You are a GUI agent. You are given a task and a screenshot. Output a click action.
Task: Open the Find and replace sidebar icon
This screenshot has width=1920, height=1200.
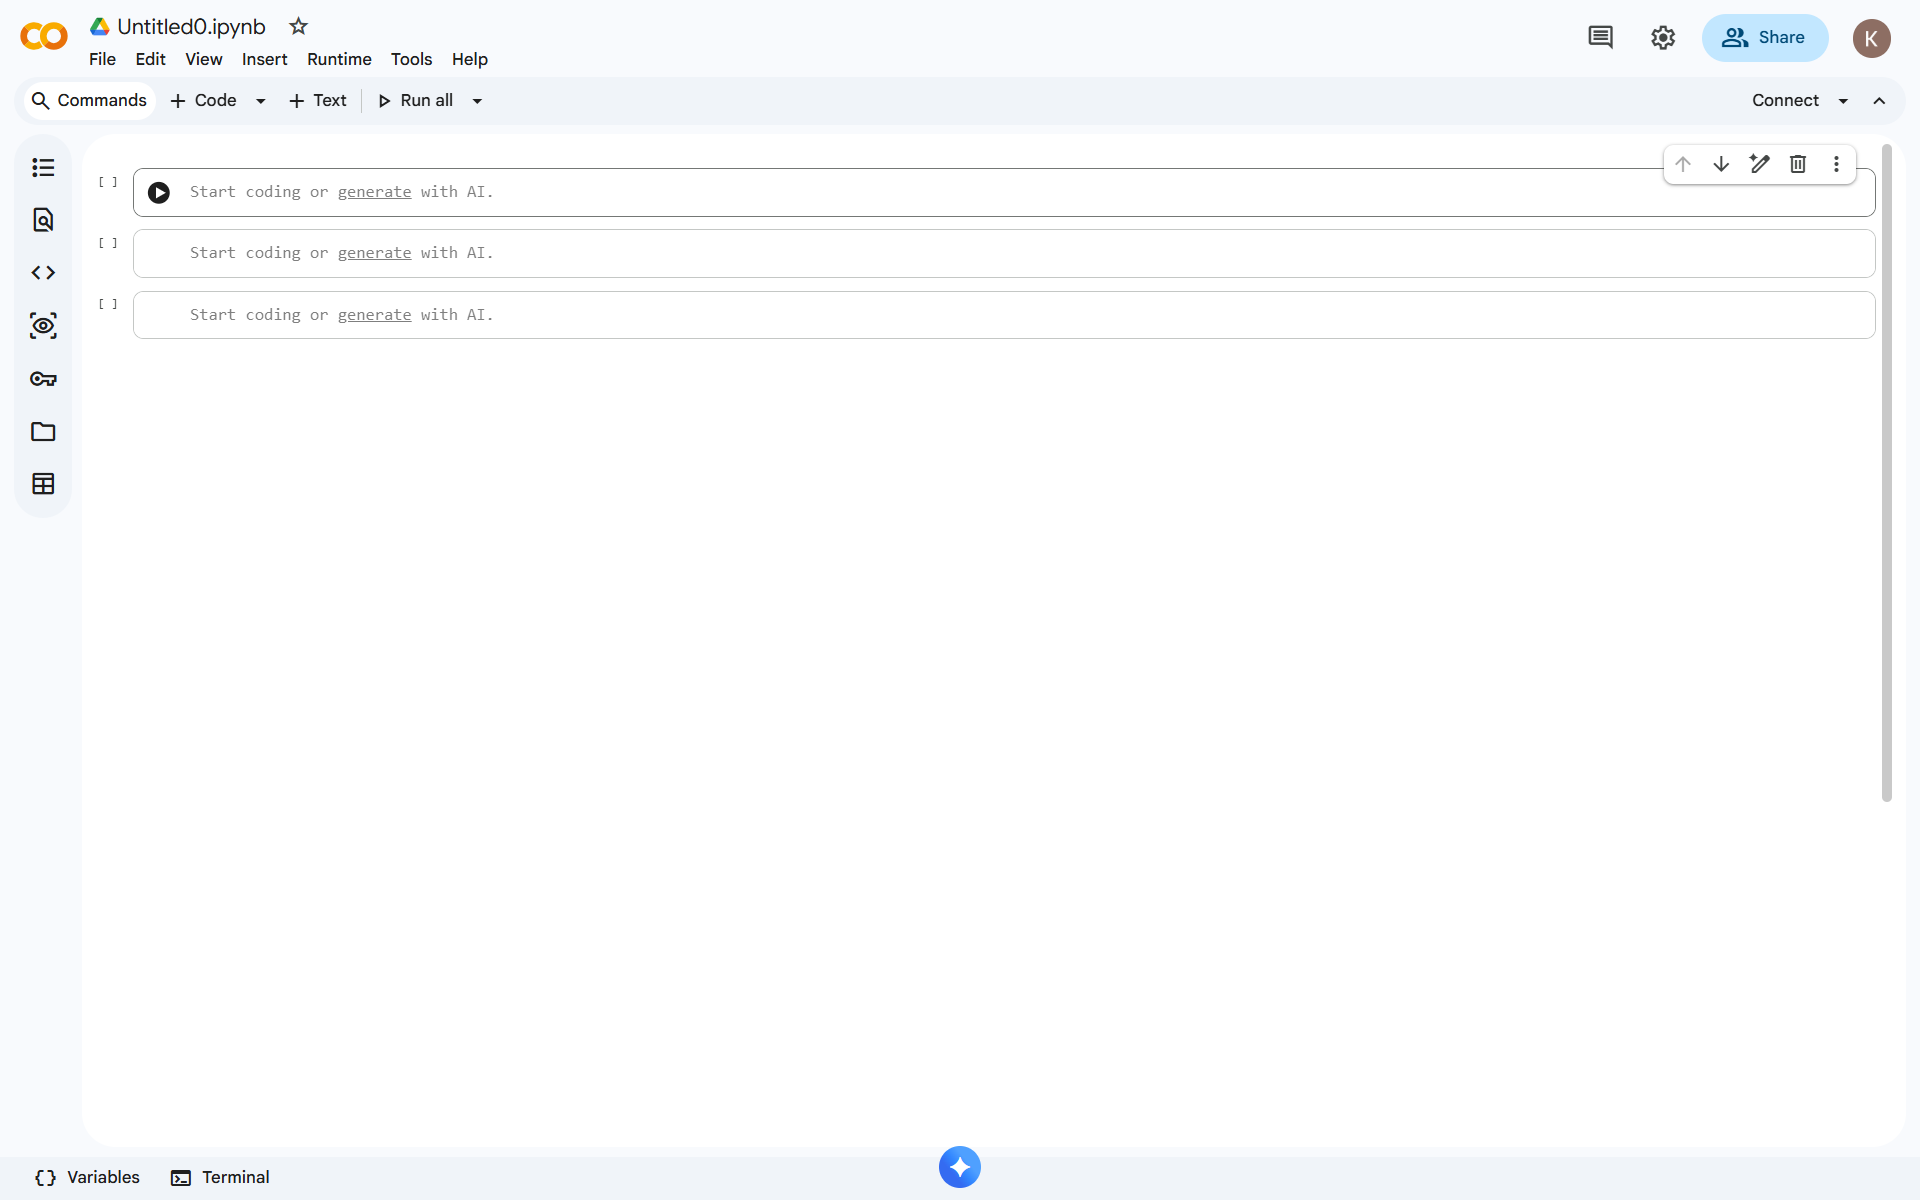point(43,220)
